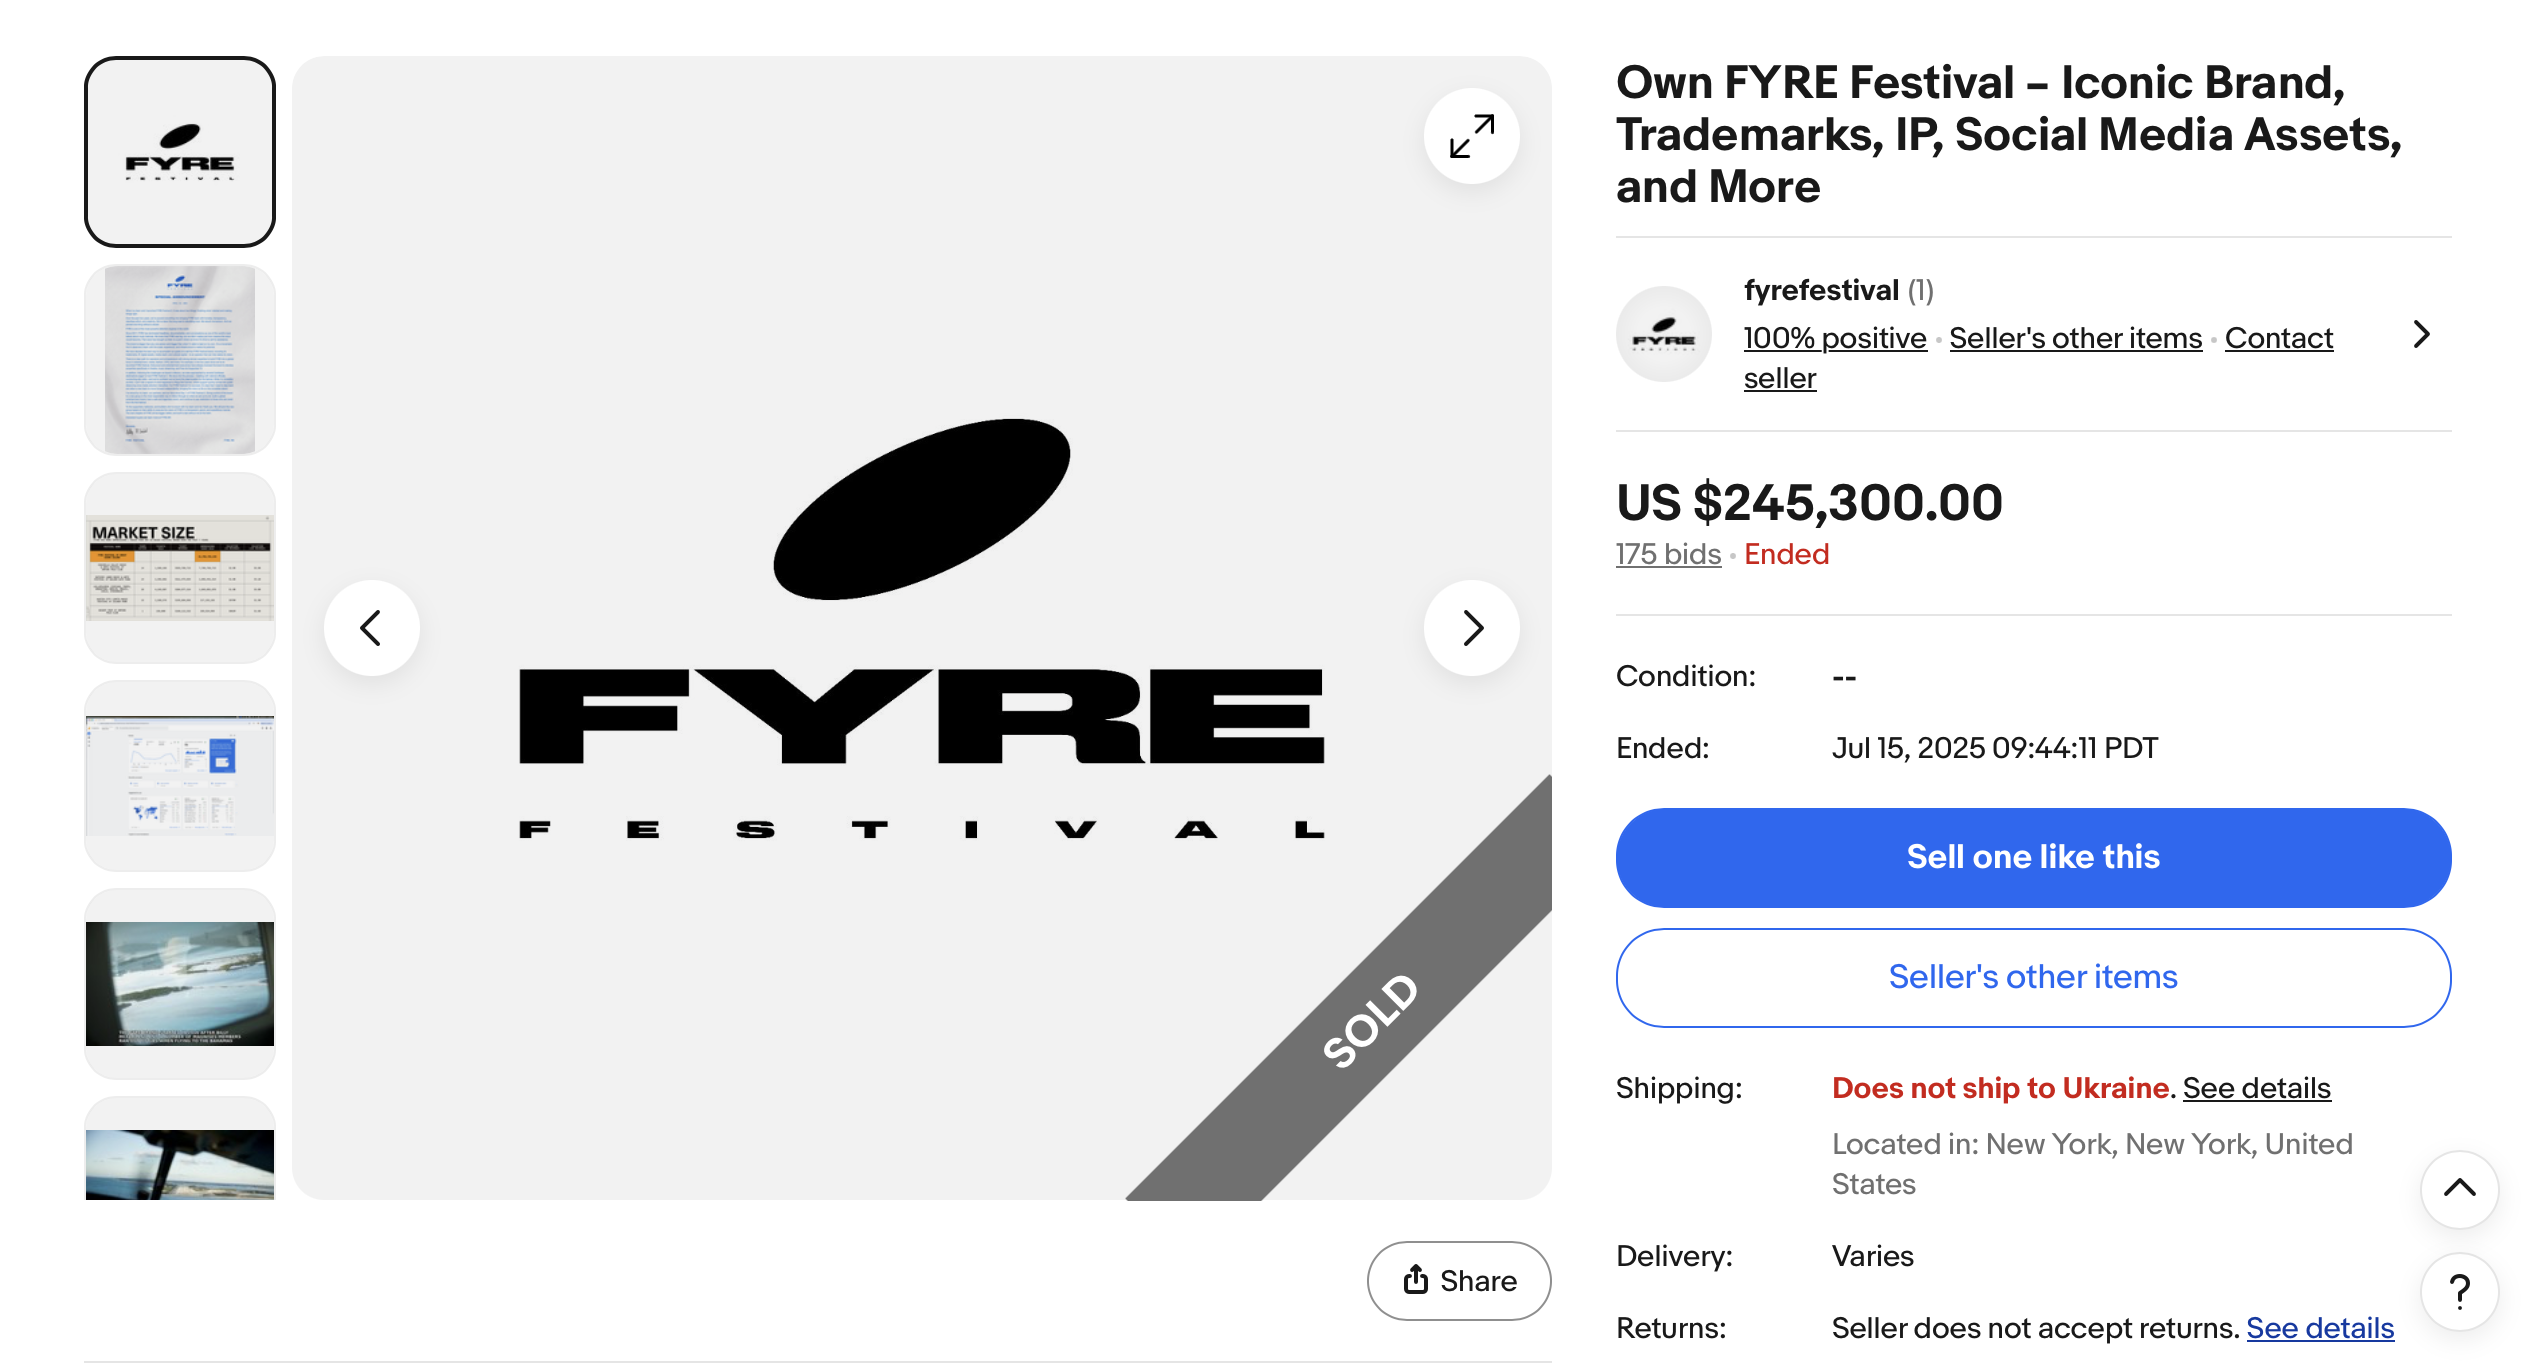Viewport: 2522px width, 1368px height.
Task: Select the blue letter document thumbnail
Action: point(180,360)
